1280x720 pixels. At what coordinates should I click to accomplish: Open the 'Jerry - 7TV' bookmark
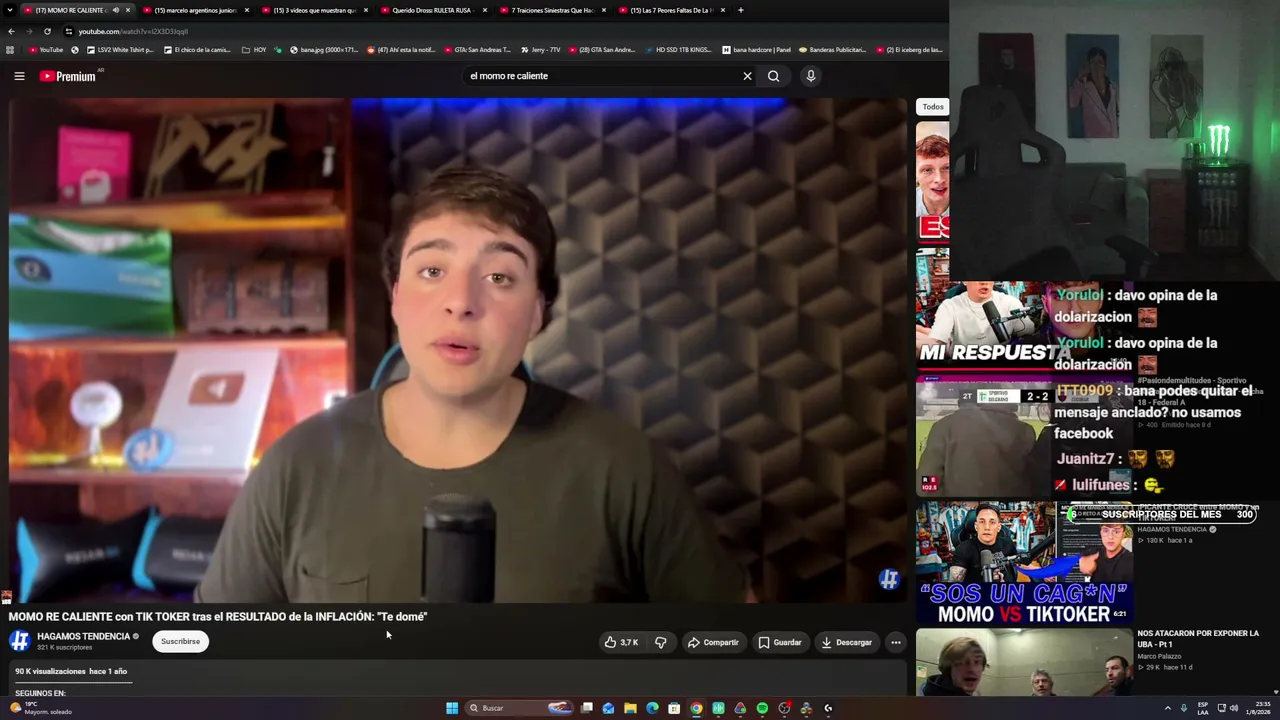[x=541, y=50]
